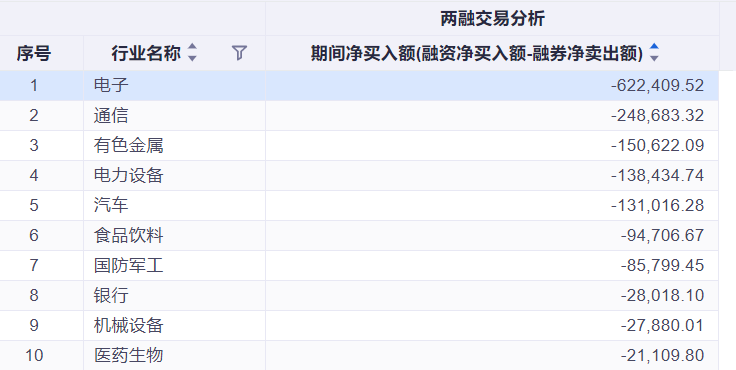
Task: Click the value -85,799.45
Action: click(662, 265)
